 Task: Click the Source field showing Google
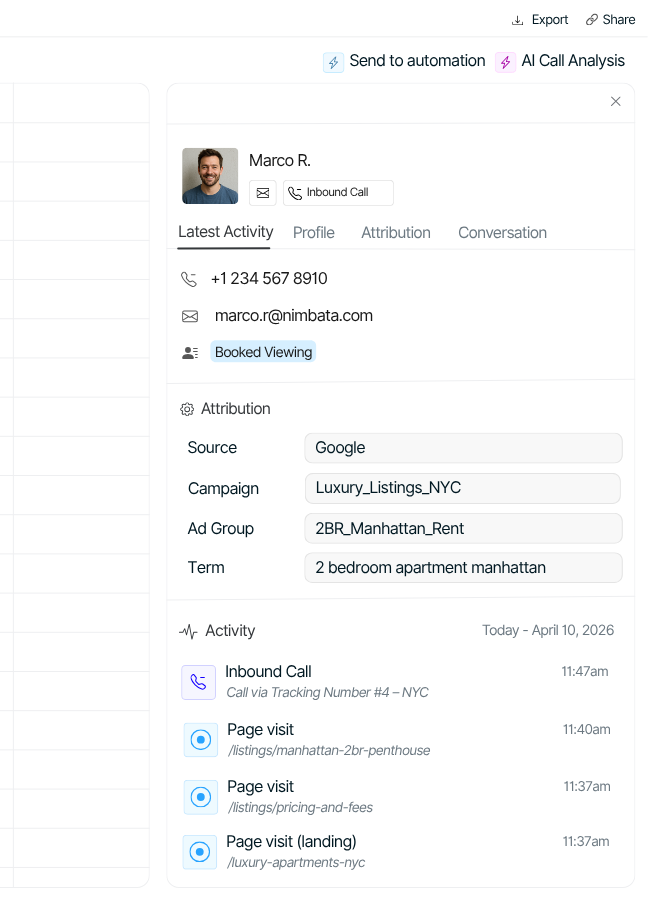pos(463,448)
